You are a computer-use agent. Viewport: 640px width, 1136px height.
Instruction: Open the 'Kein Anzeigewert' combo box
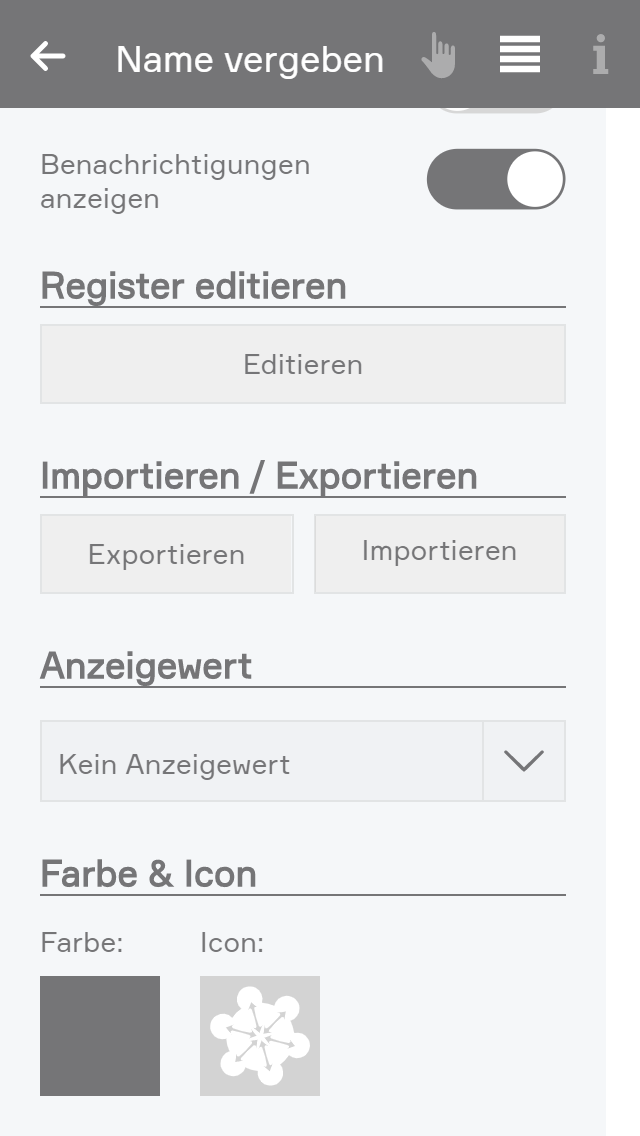(x=262, y=762)
